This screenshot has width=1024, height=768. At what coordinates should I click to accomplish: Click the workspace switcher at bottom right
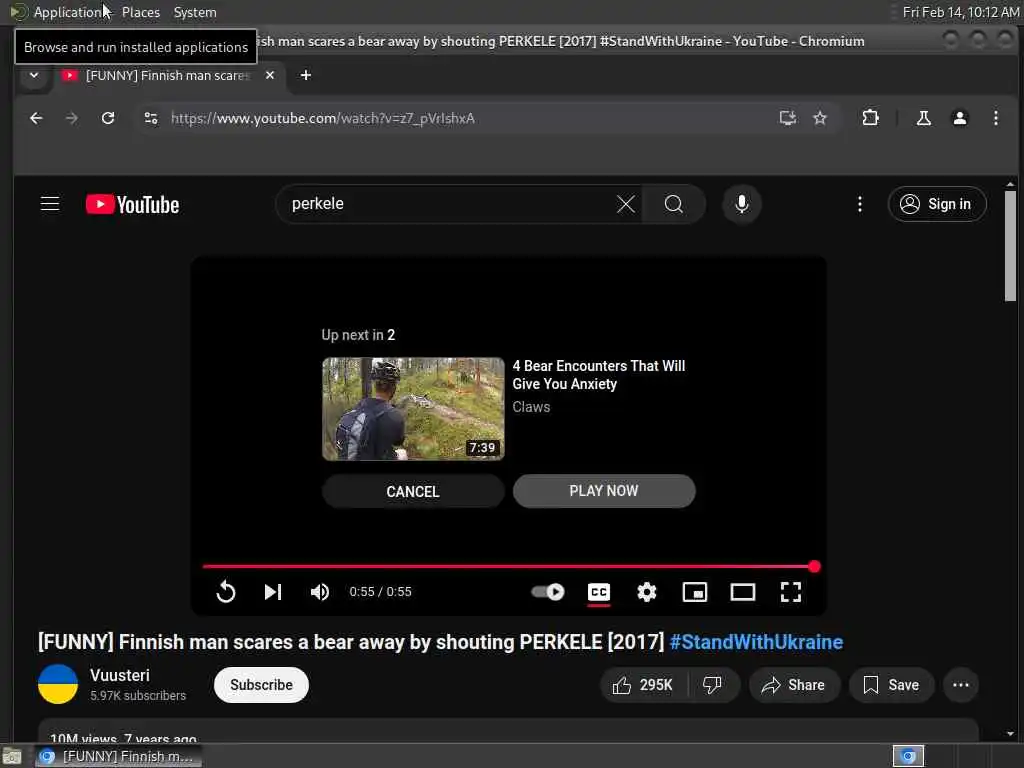908,756
